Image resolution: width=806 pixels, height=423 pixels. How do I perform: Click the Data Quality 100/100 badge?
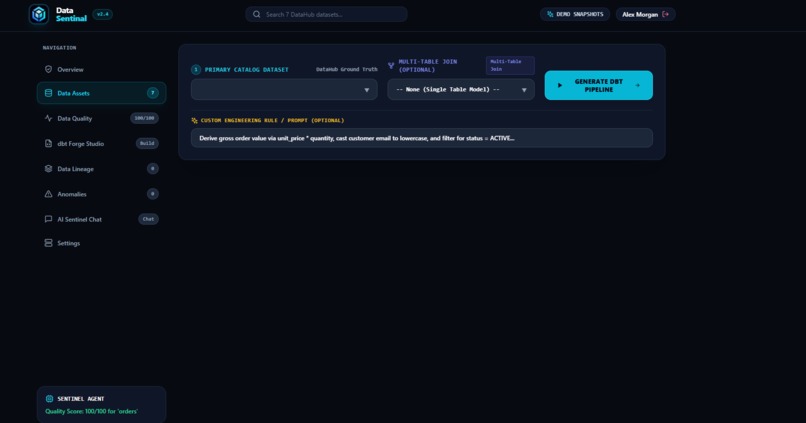(x=144, y=118)
